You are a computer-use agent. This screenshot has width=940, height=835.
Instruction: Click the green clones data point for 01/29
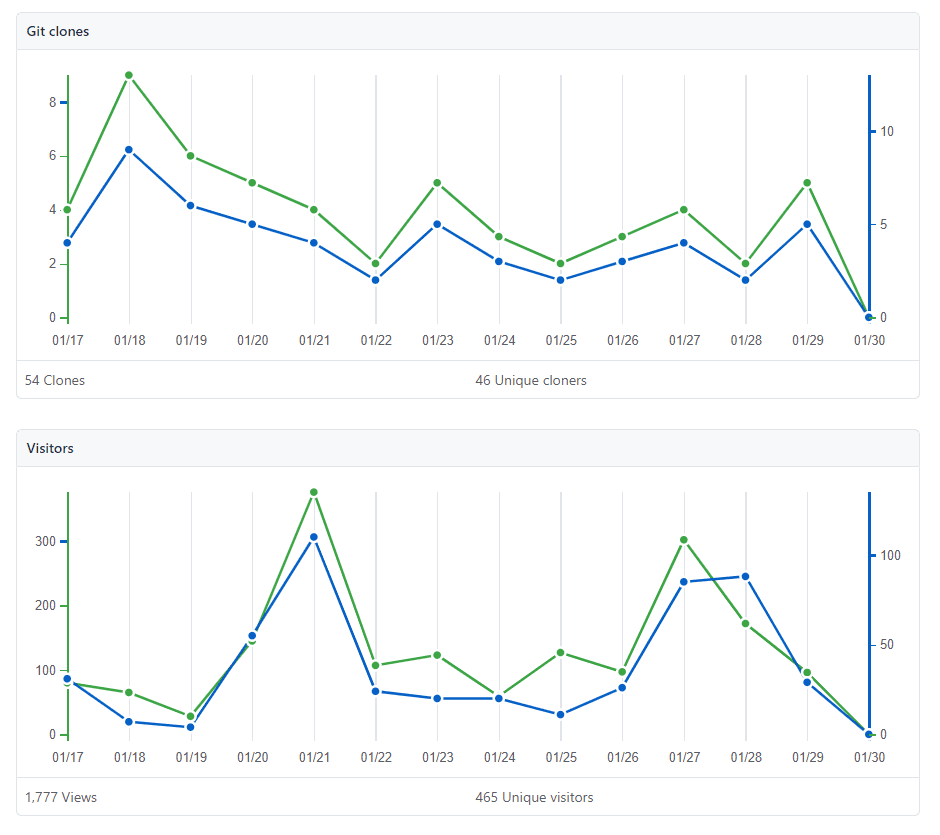click(x=808, y=183)
